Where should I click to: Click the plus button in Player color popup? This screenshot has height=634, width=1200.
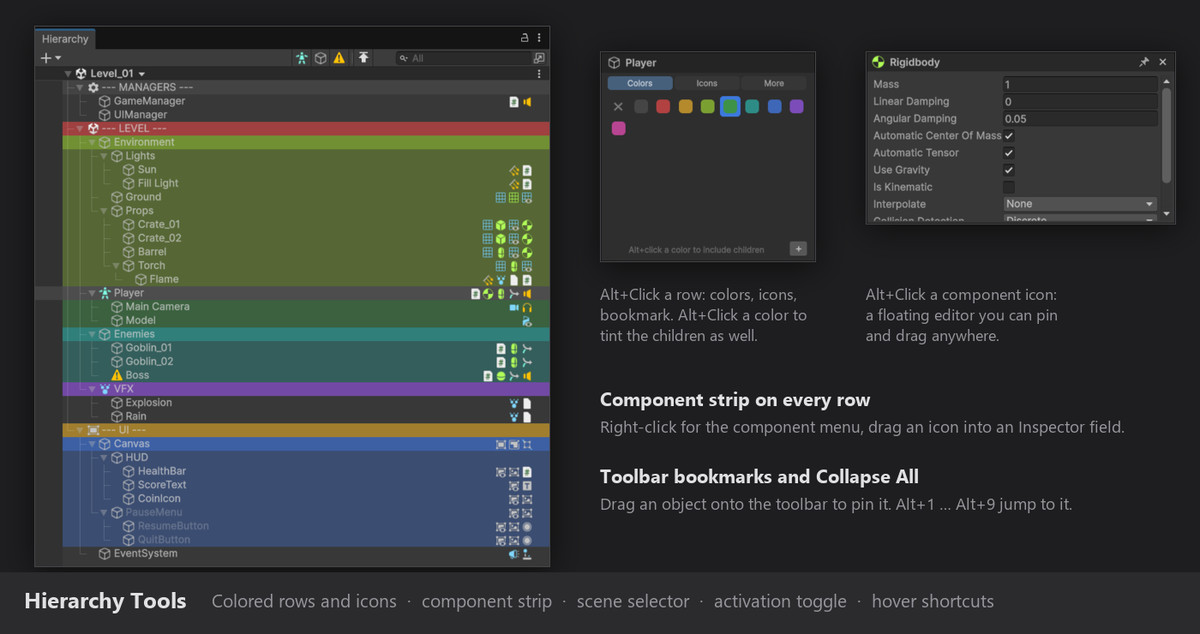798,249
